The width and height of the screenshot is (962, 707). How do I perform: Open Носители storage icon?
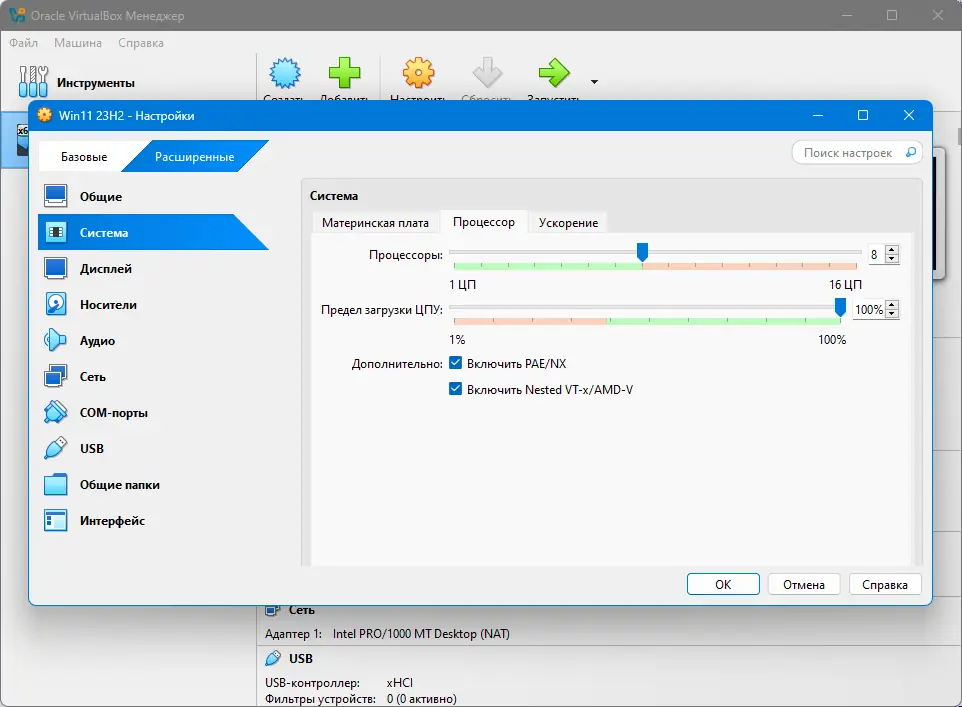pyautogui.click(x=56, y=304)
